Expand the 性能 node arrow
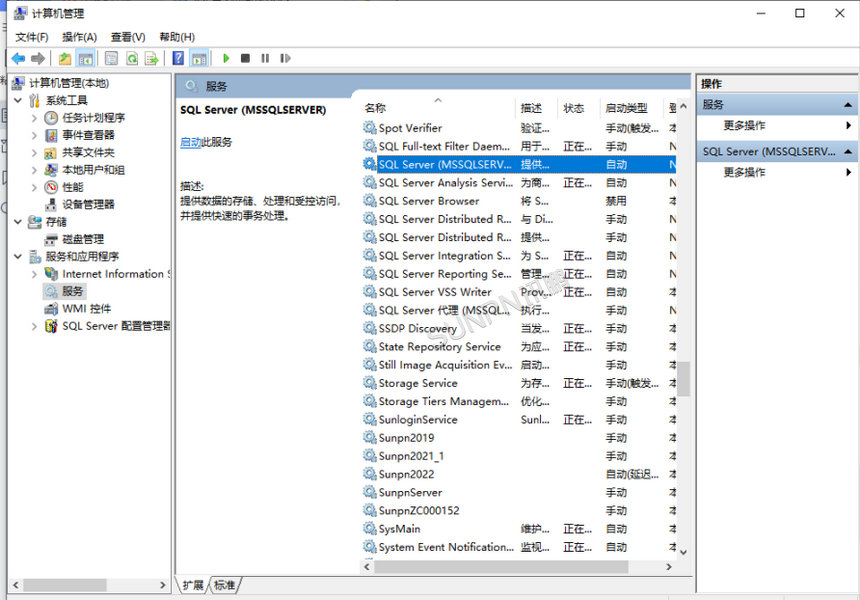 34,188
